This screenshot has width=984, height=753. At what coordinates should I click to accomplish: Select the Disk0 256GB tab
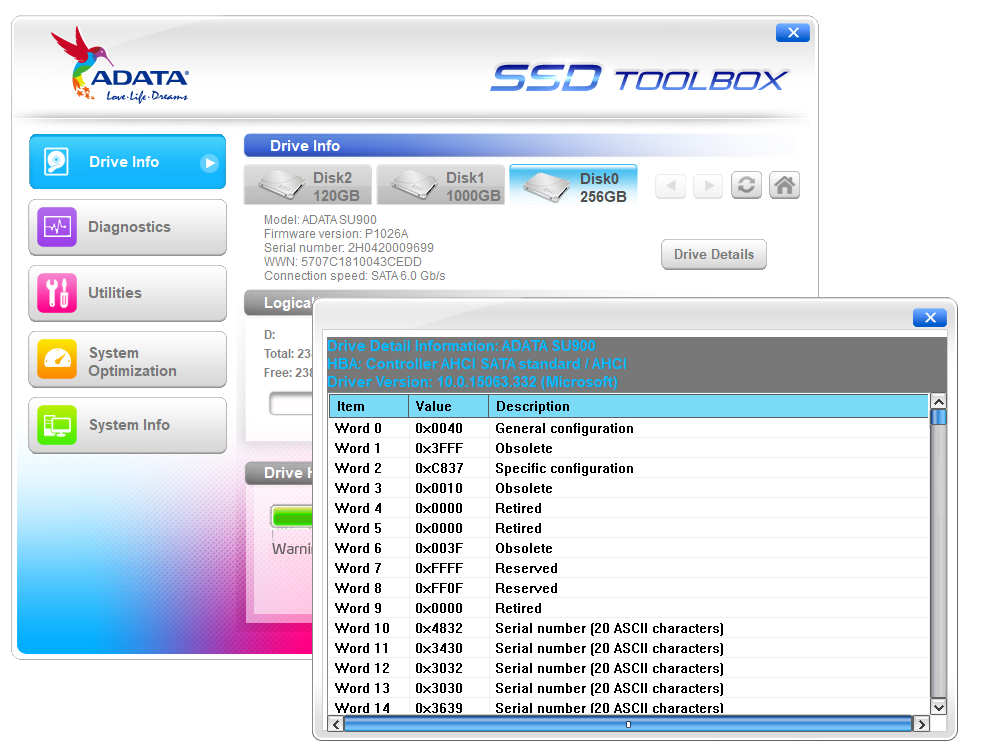point(574,185)
